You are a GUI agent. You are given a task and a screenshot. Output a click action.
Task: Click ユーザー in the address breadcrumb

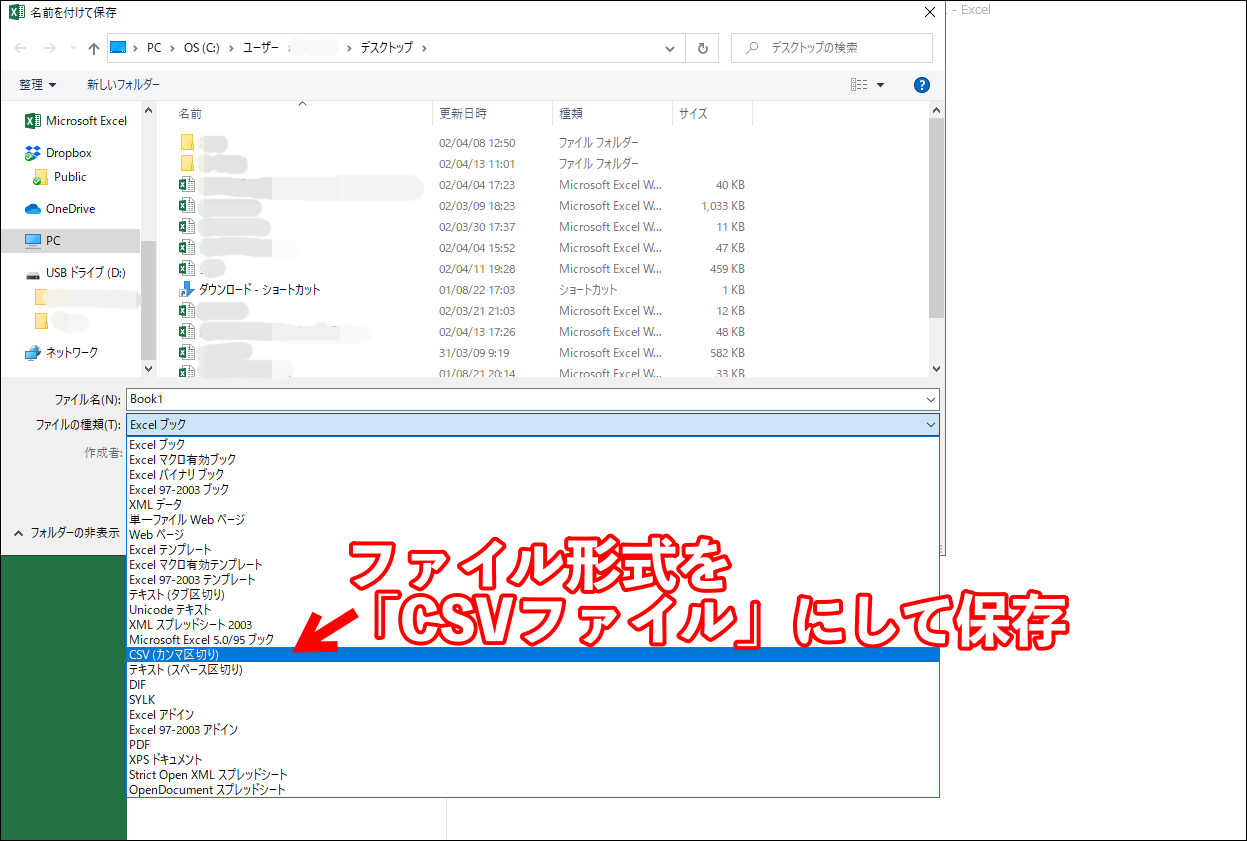click(x=261, y=48)
